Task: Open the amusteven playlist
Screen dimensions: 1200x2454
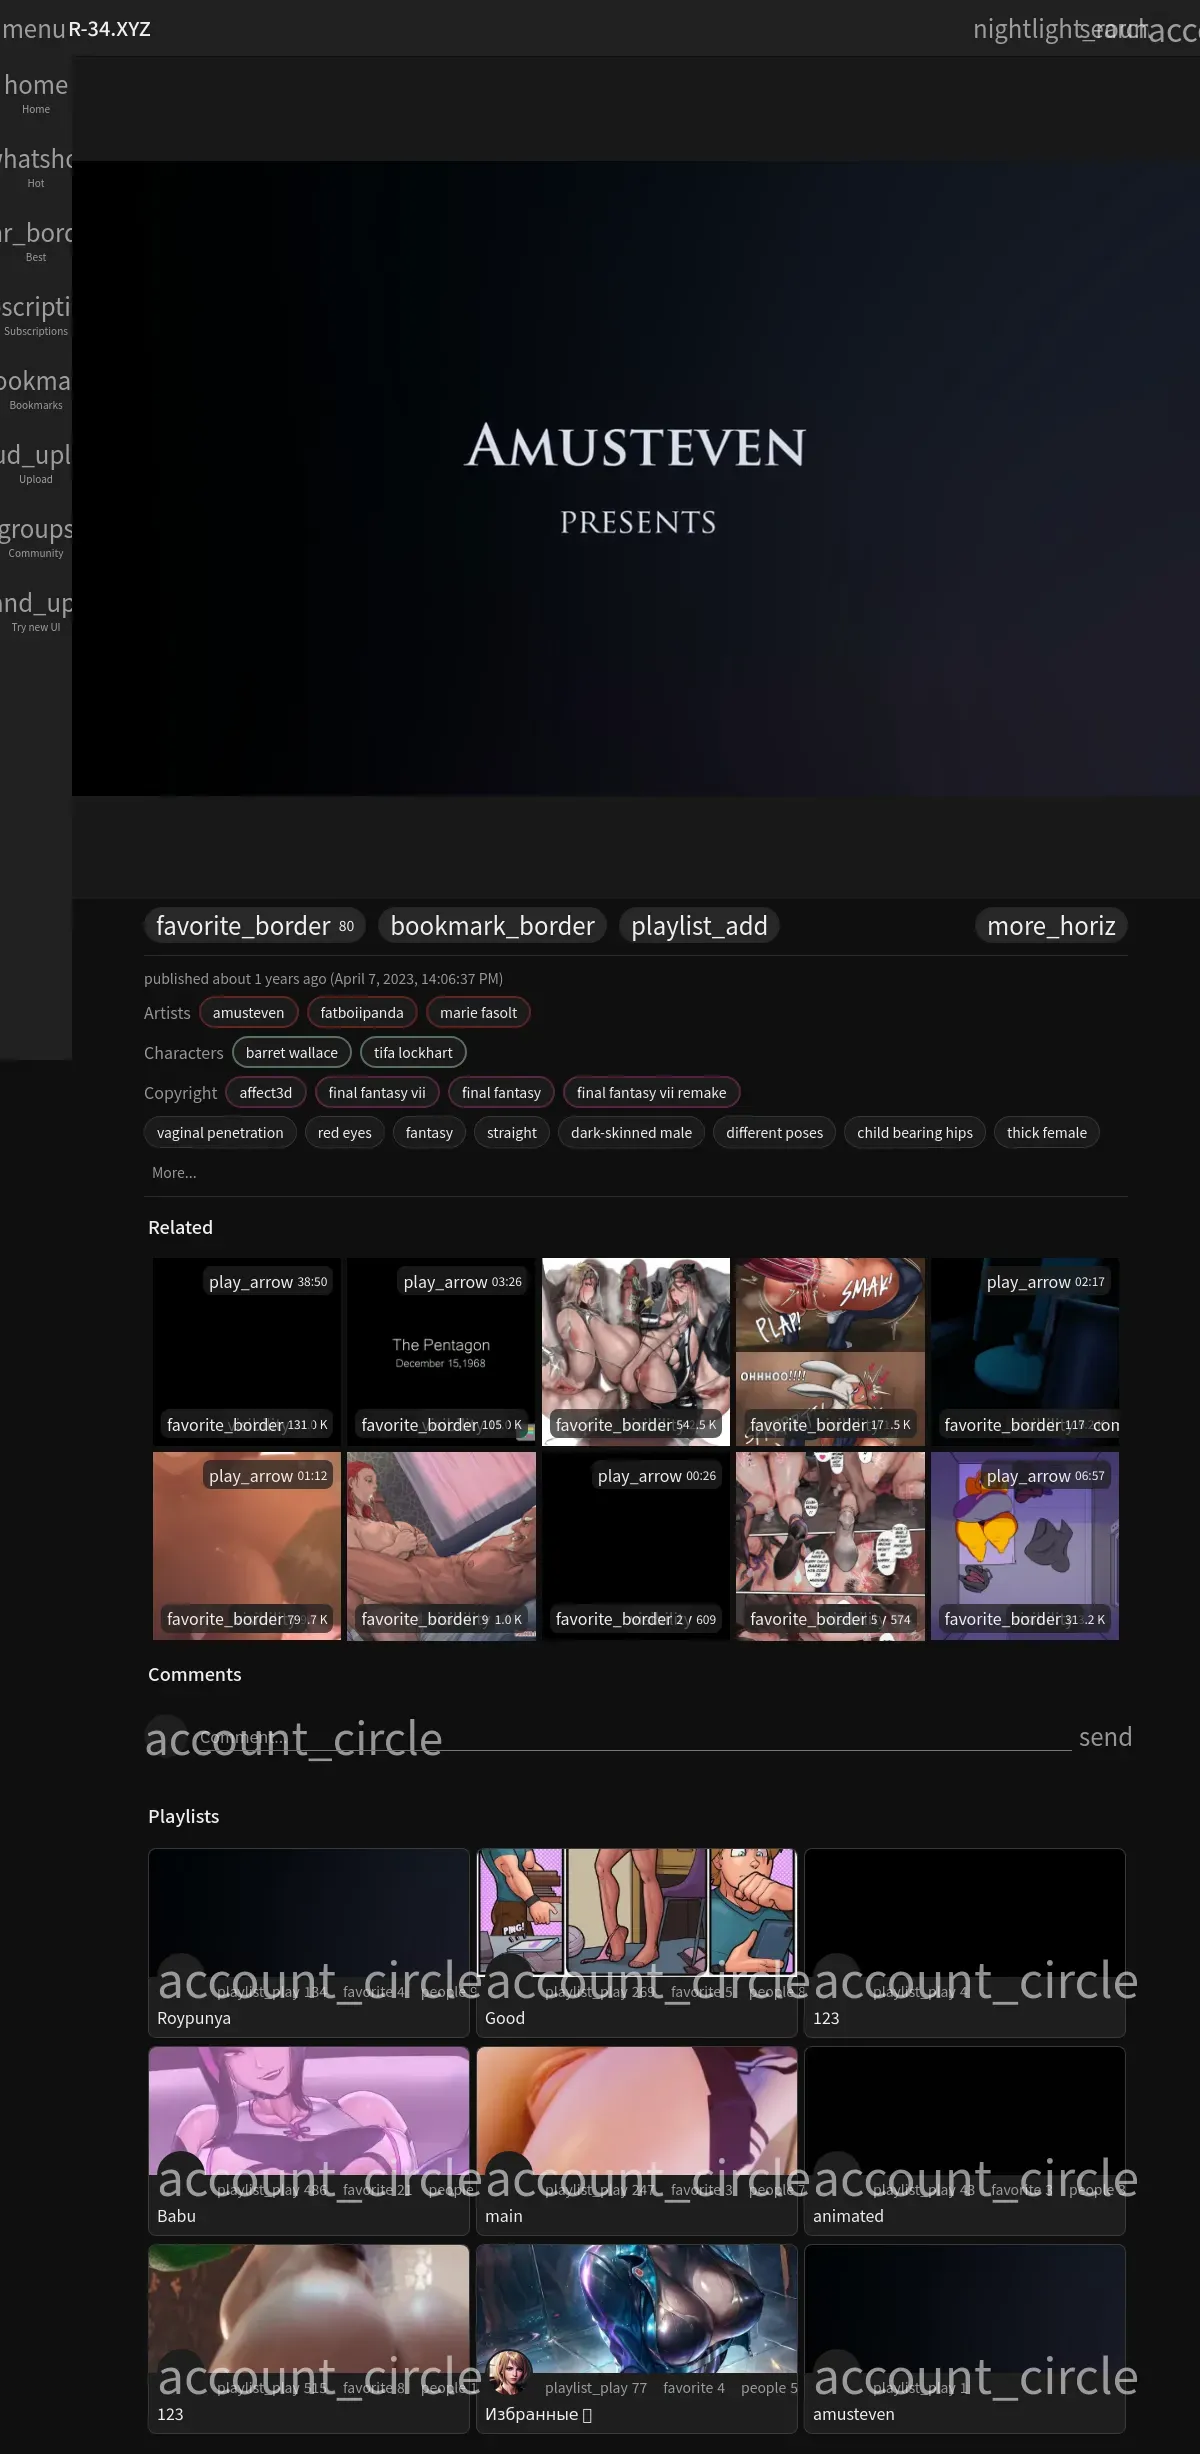Action: click(965, 2339)
